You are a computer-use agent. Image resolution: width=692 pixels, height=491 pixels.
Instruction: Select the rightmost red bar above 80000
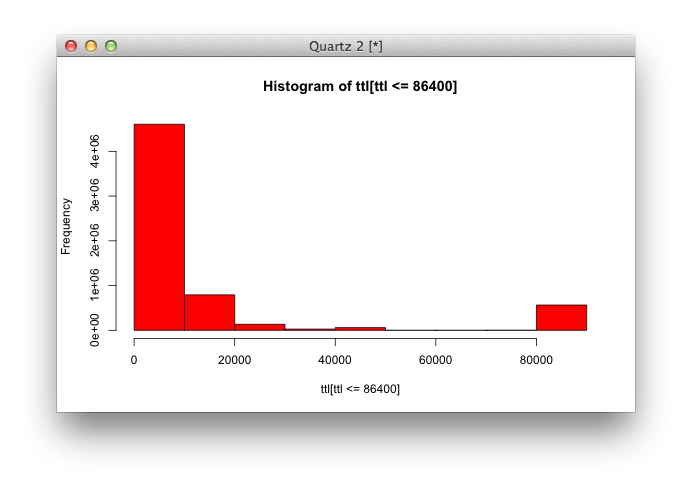[561, 317]
